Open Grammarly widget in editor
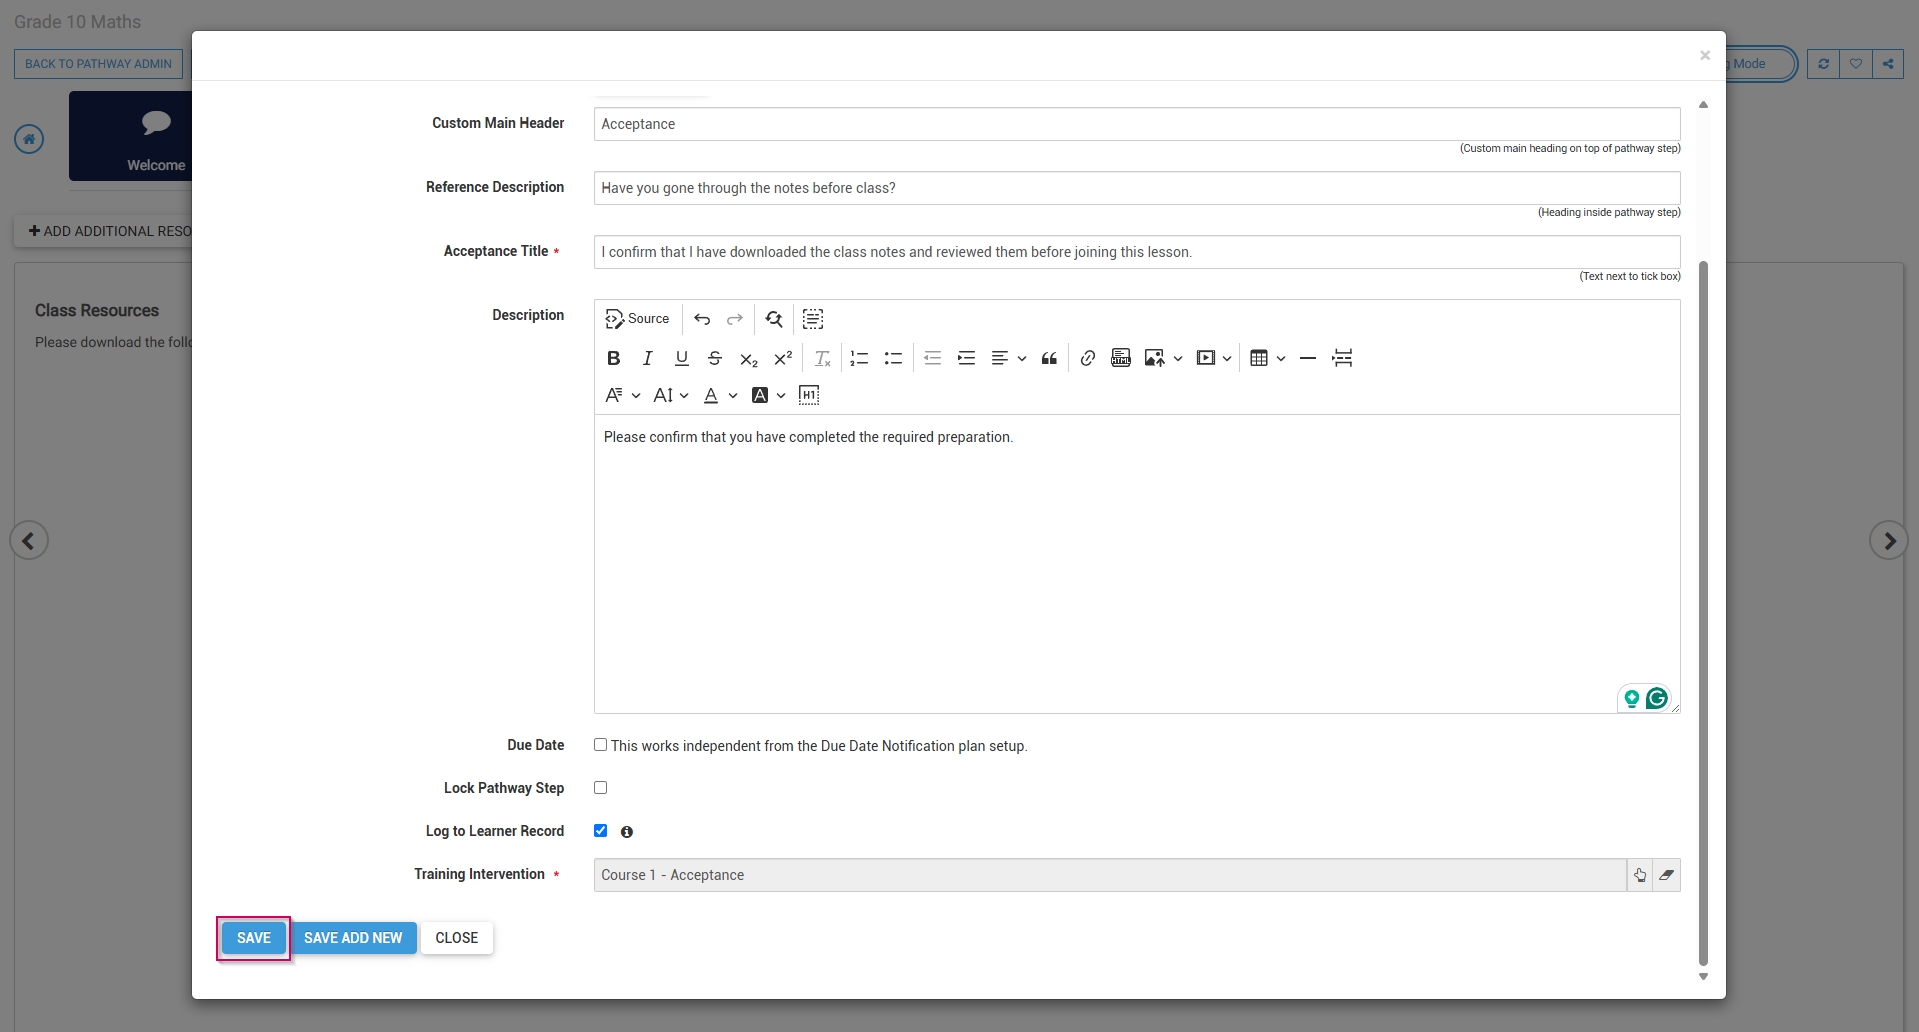Viewport: 1919px width, 1032px height. coord(1657,698)
